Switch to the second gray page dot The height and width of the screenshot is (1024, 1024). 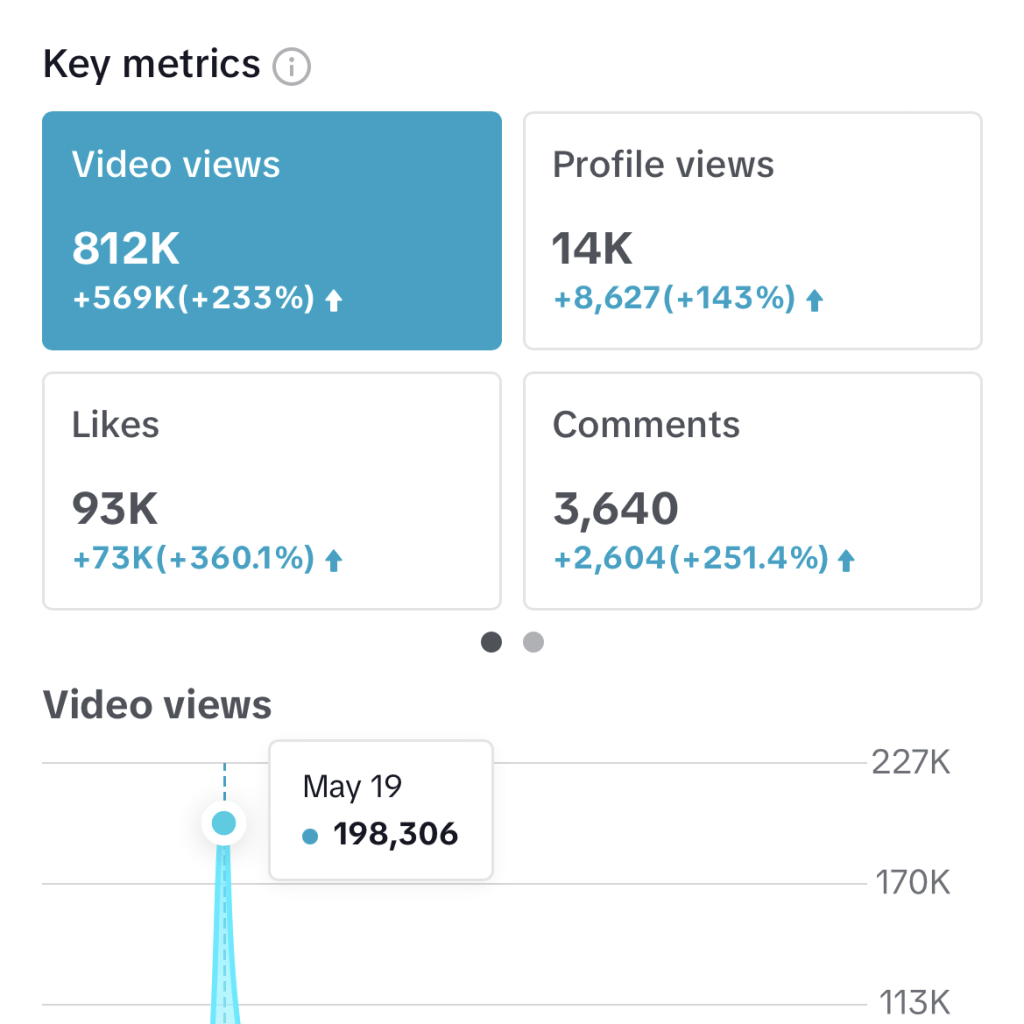click(x=534, y=642)
